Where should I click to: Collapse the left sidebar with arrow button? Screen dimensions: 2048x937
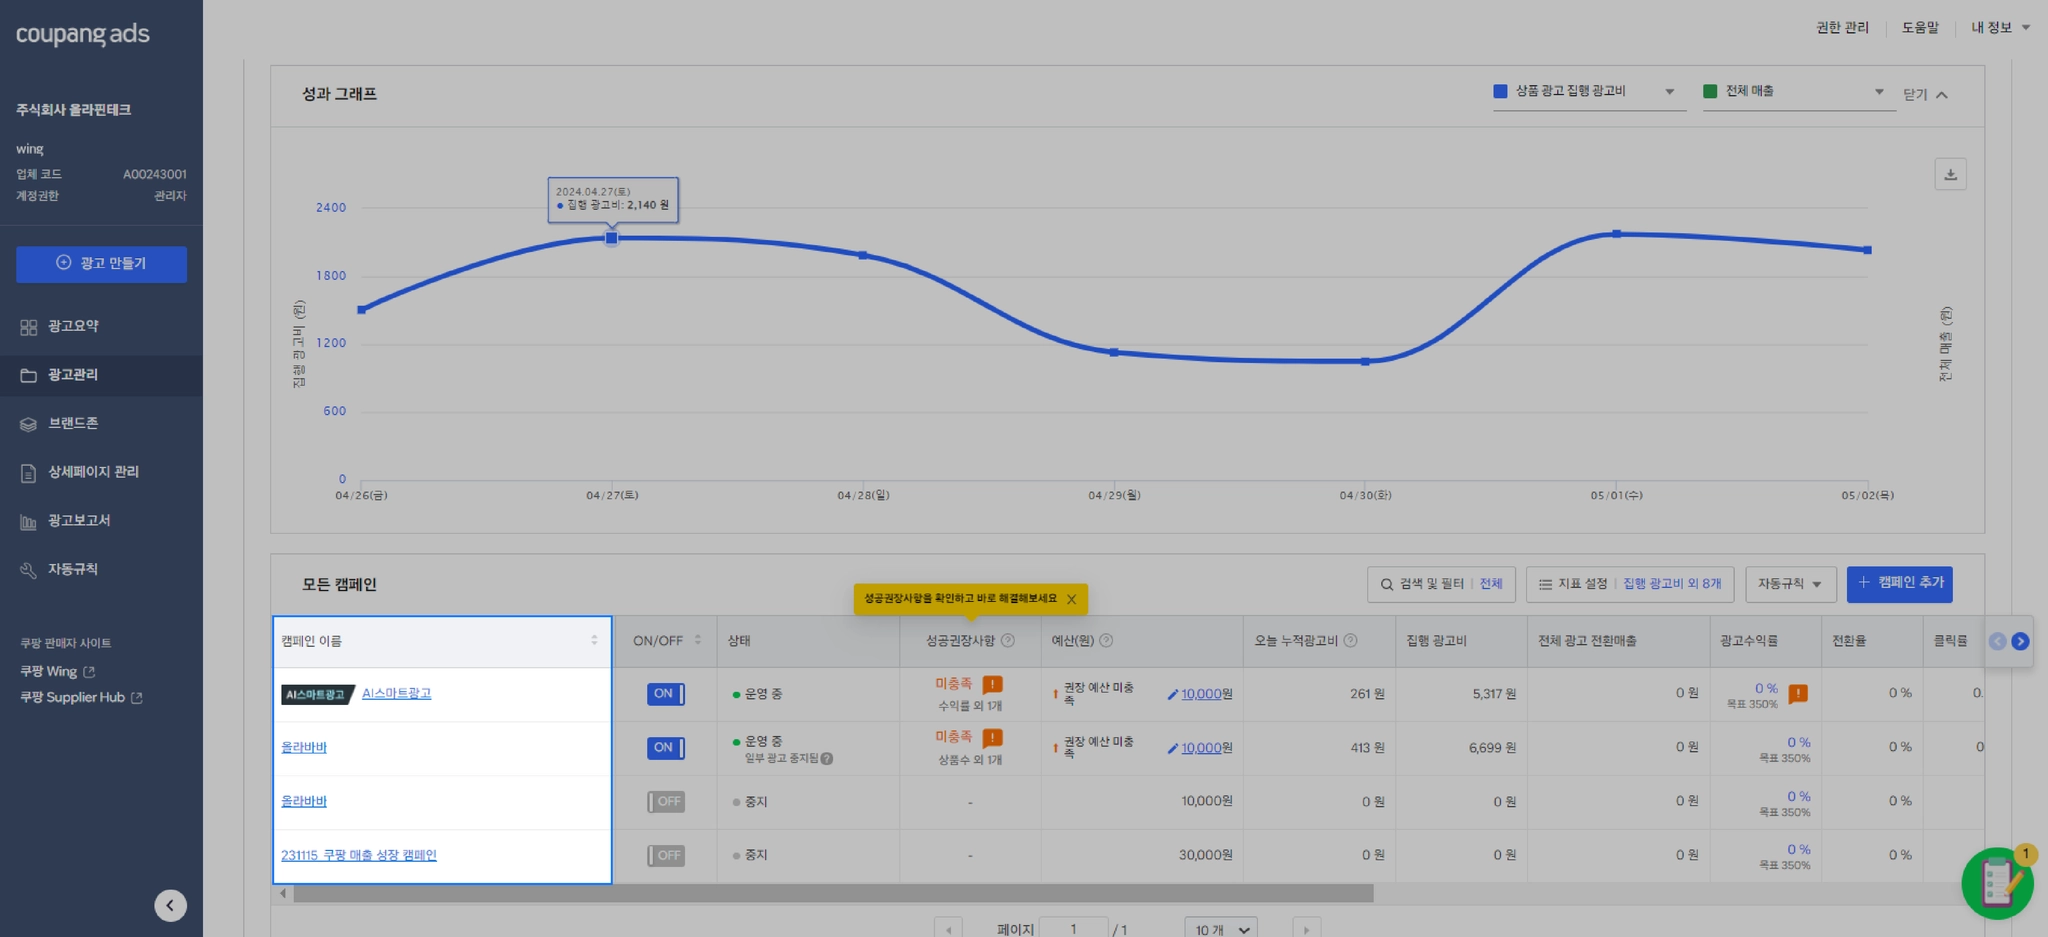coord(170,905)
